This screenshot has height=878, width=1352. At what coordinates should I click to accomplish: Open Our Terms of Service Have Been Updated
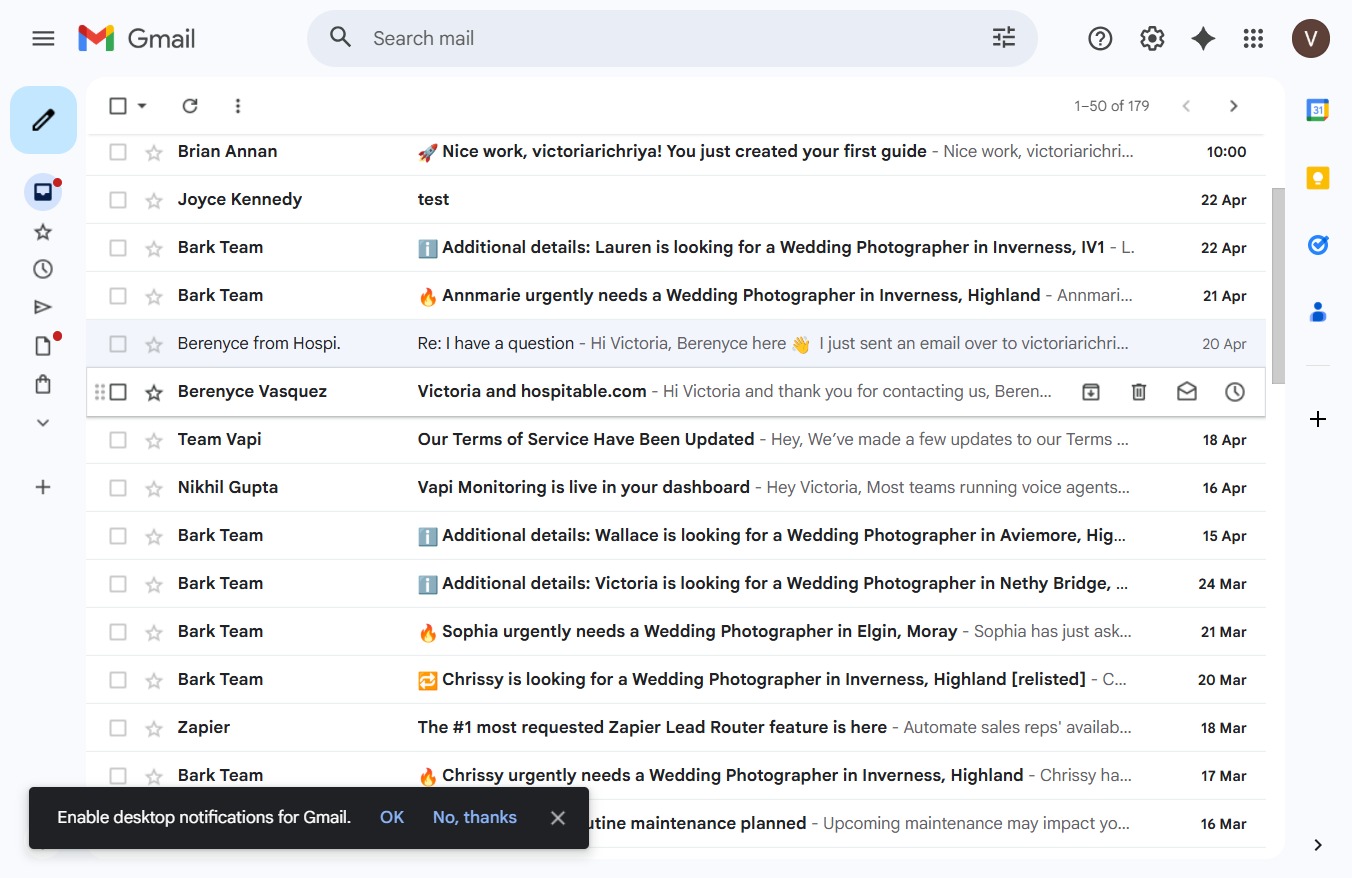point(676,440)
